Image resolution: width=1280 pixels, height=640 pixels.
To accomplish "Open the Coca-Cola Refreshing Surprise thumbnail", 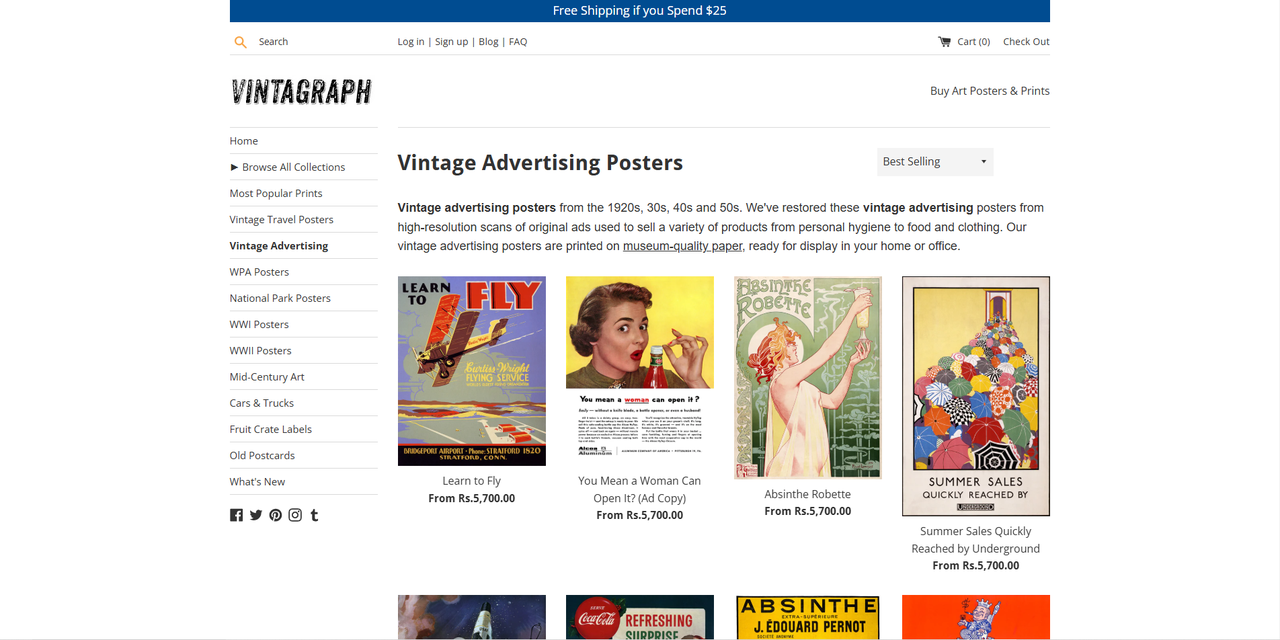I will (640, 617).
